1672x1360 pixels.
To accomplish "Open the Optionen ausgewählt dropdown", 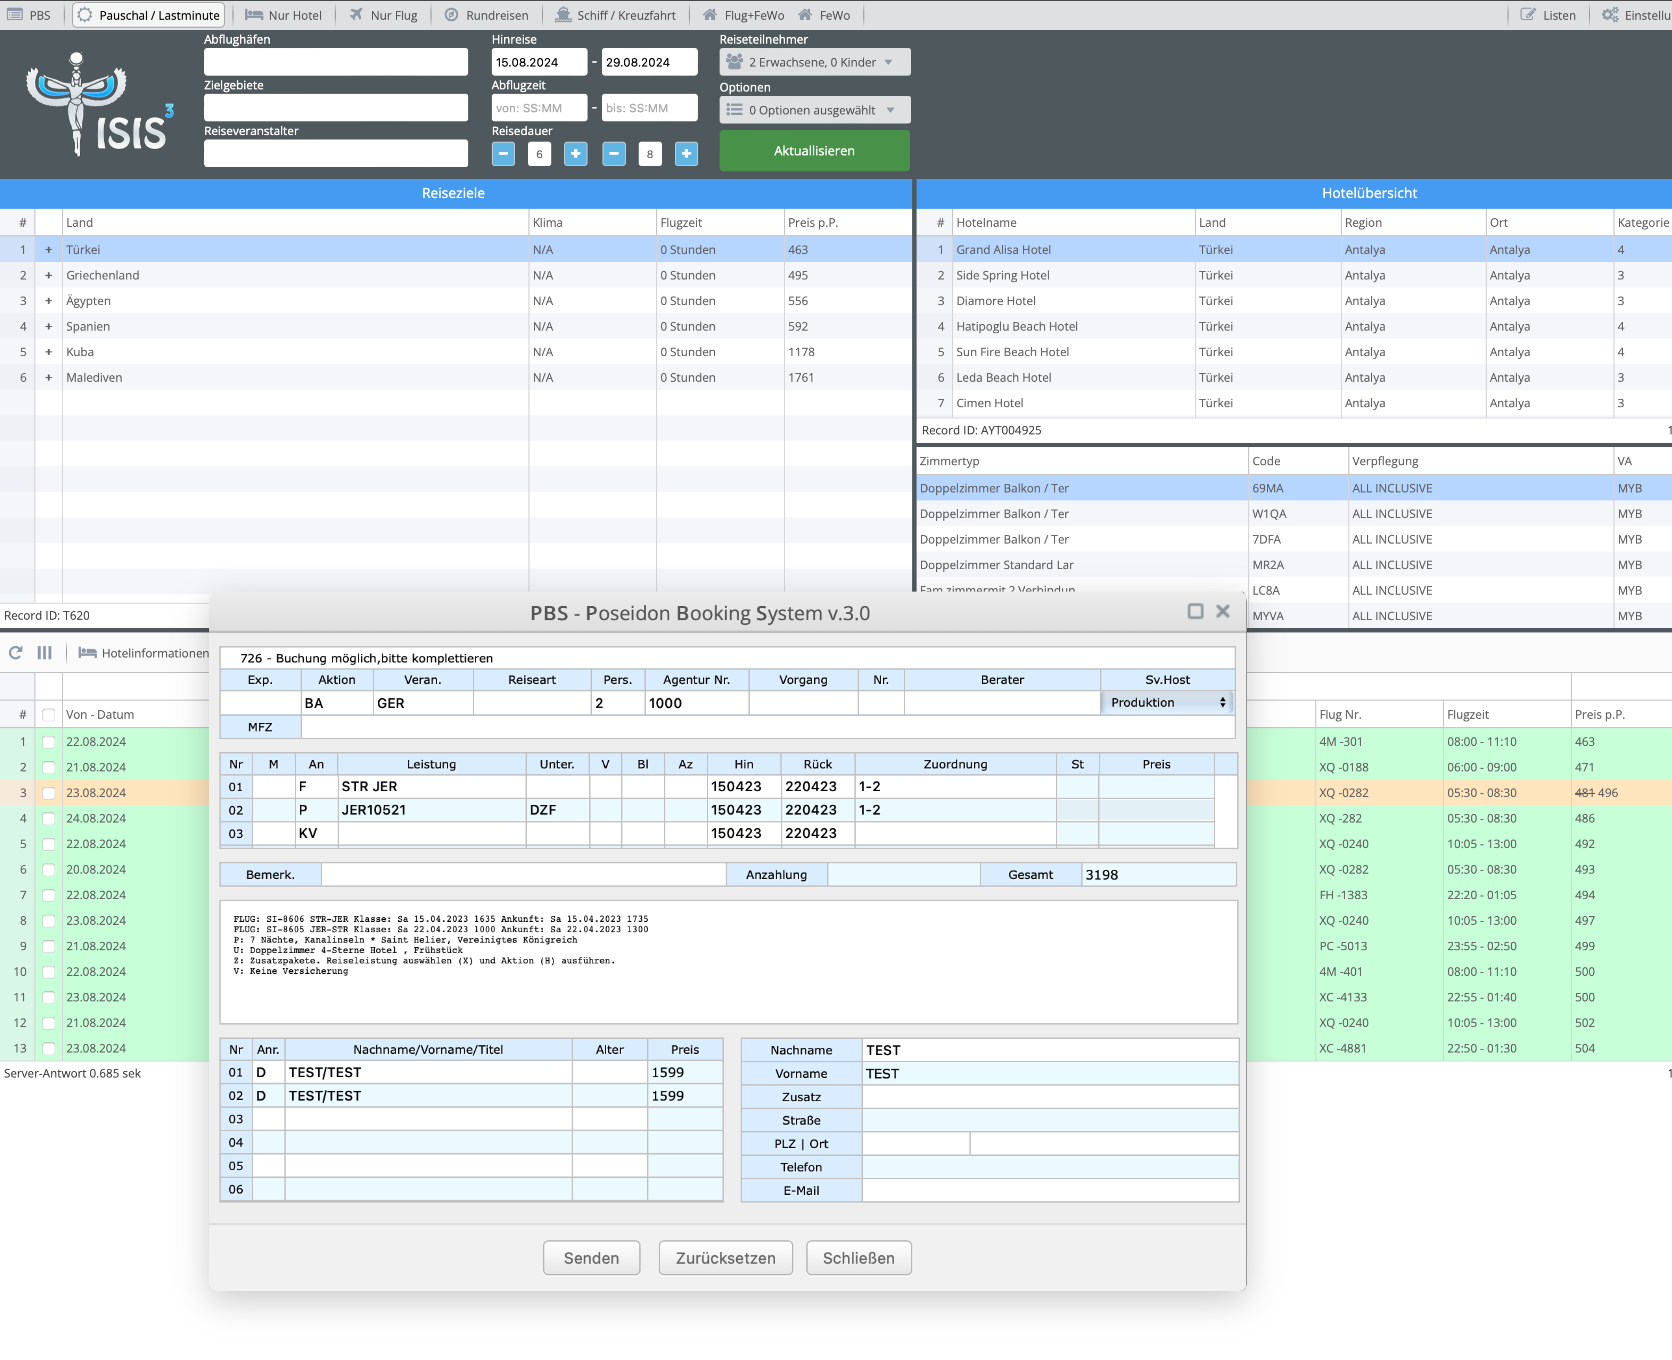I will (x=814, y=110).
